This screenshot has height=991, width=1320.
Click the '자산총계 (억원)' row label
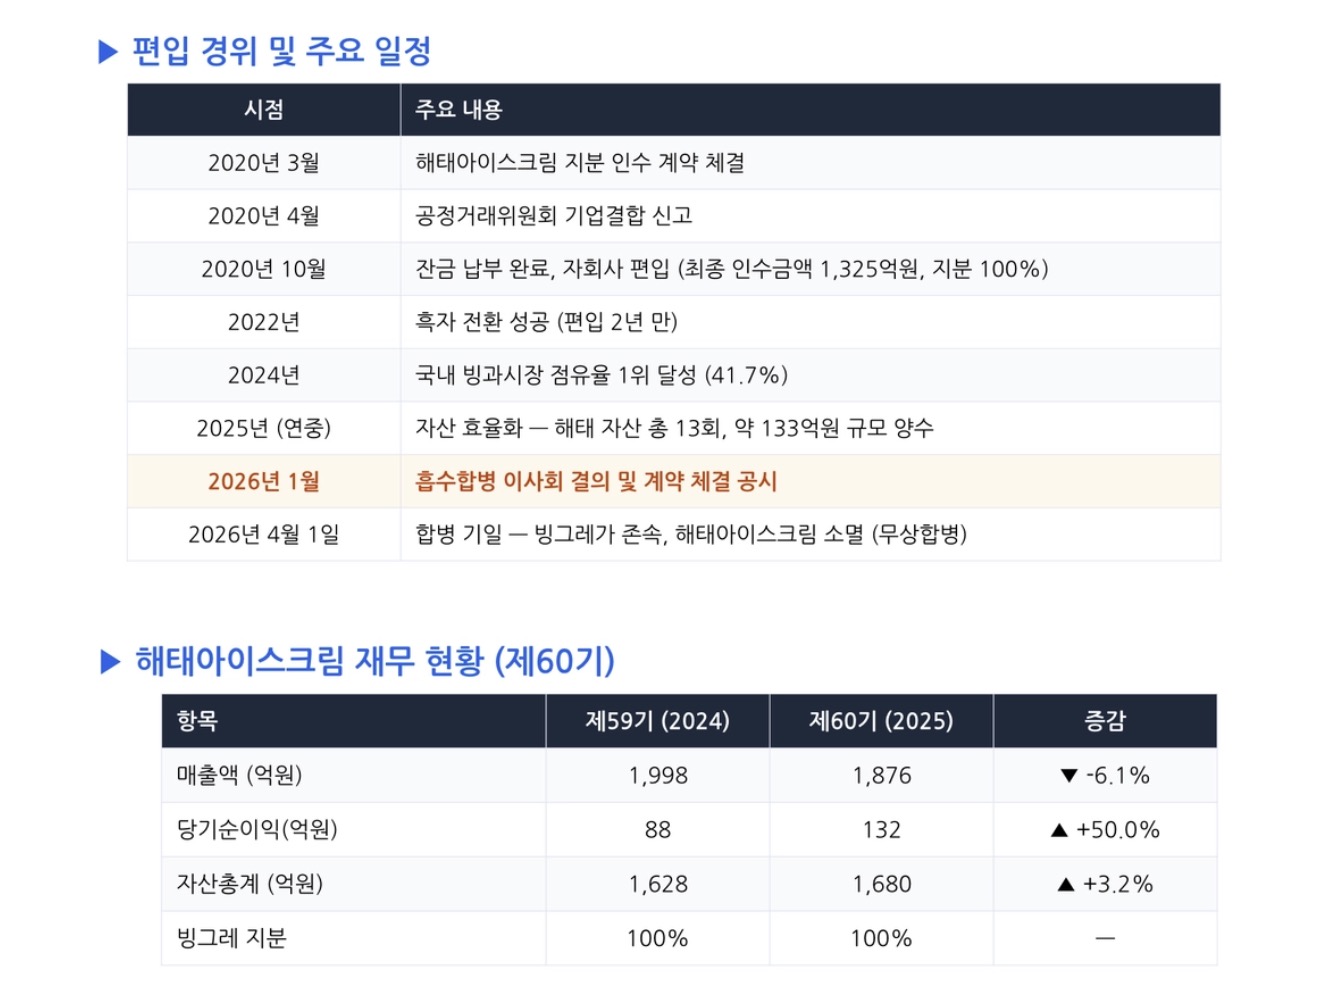point(250,883)
